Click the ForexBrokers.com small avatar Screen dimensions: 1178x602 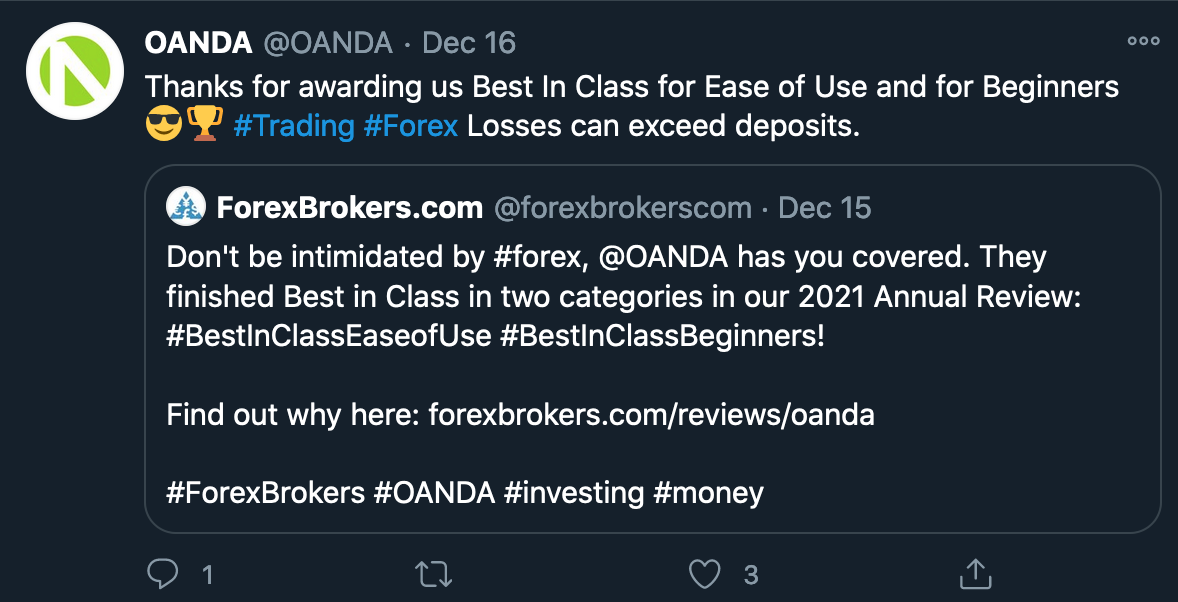coord(186,207)
